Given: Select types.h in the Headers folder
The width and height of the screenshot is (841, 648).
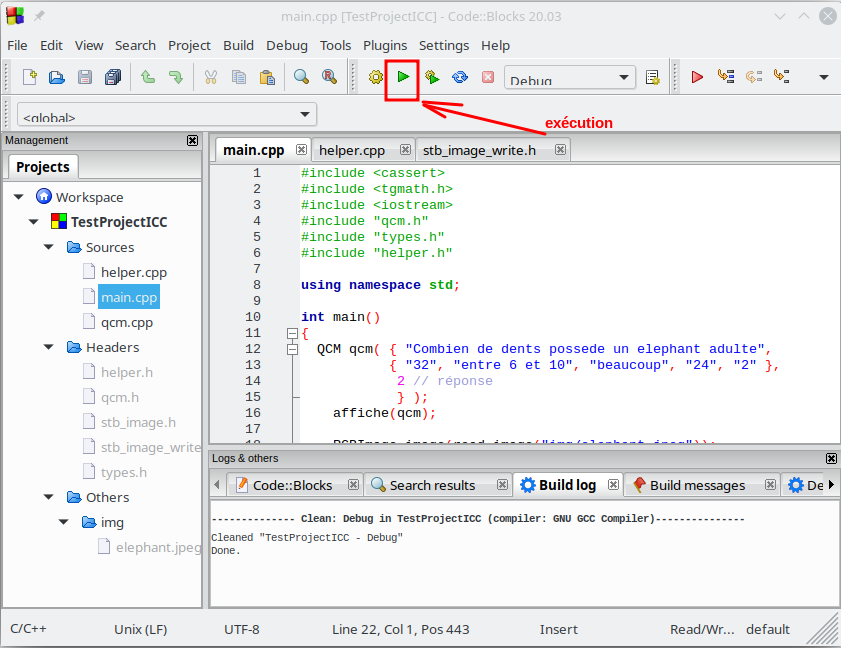Looking at the screenshot, I should point(124,472).
